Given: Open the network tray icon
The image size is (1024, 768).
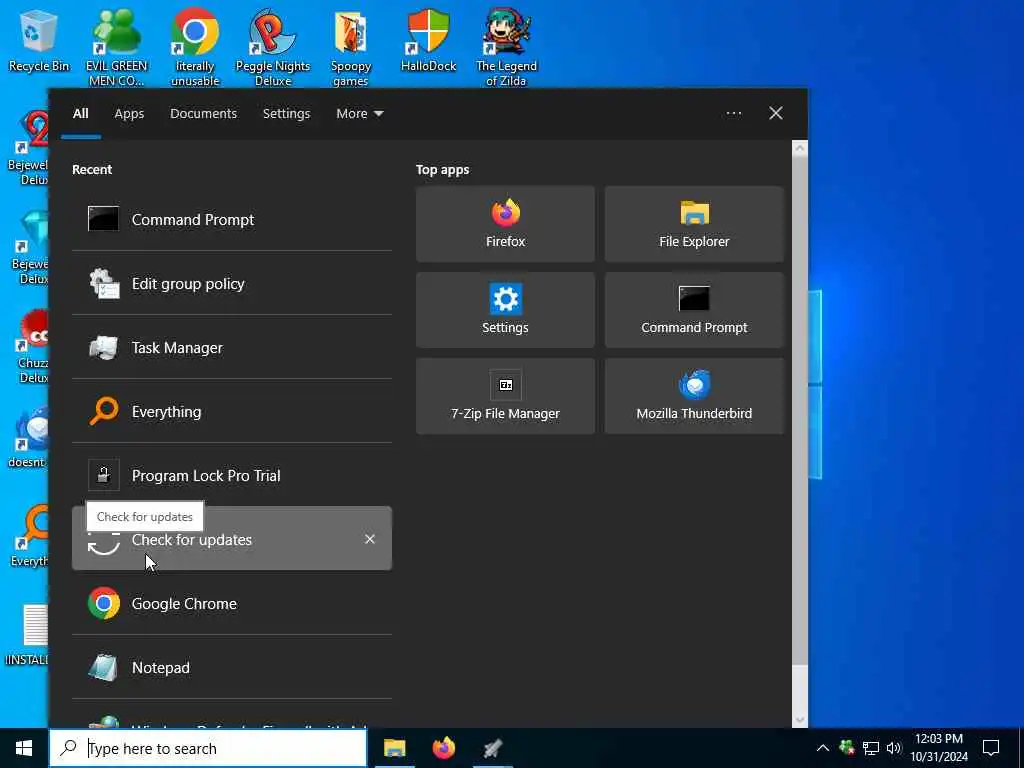Looking at the screenshot, I should 871,748.
